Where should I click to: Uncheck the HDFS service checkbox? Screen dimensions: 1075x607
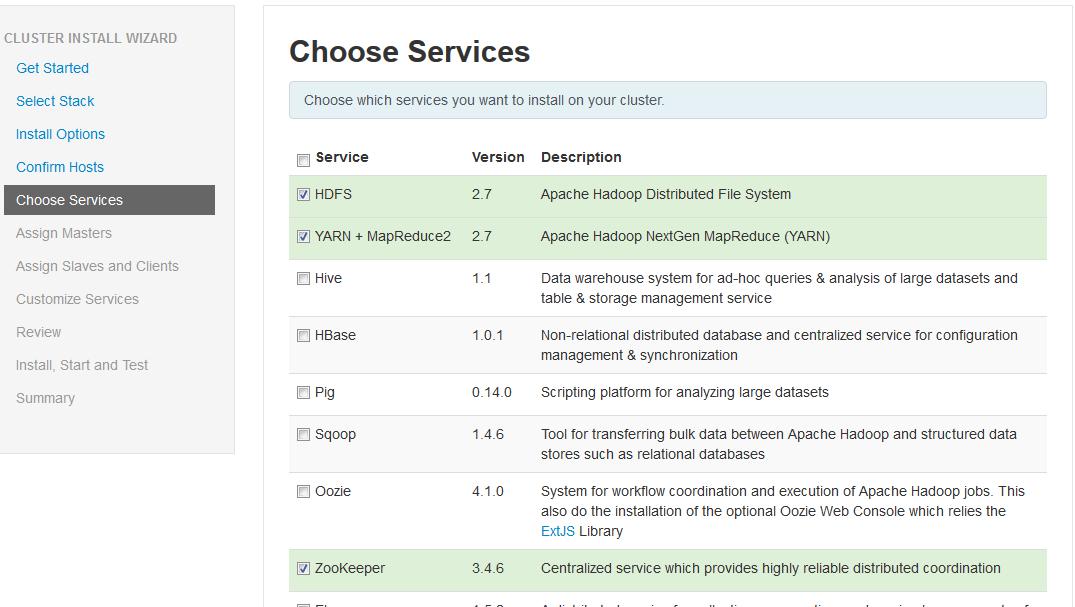coord(303,195)
